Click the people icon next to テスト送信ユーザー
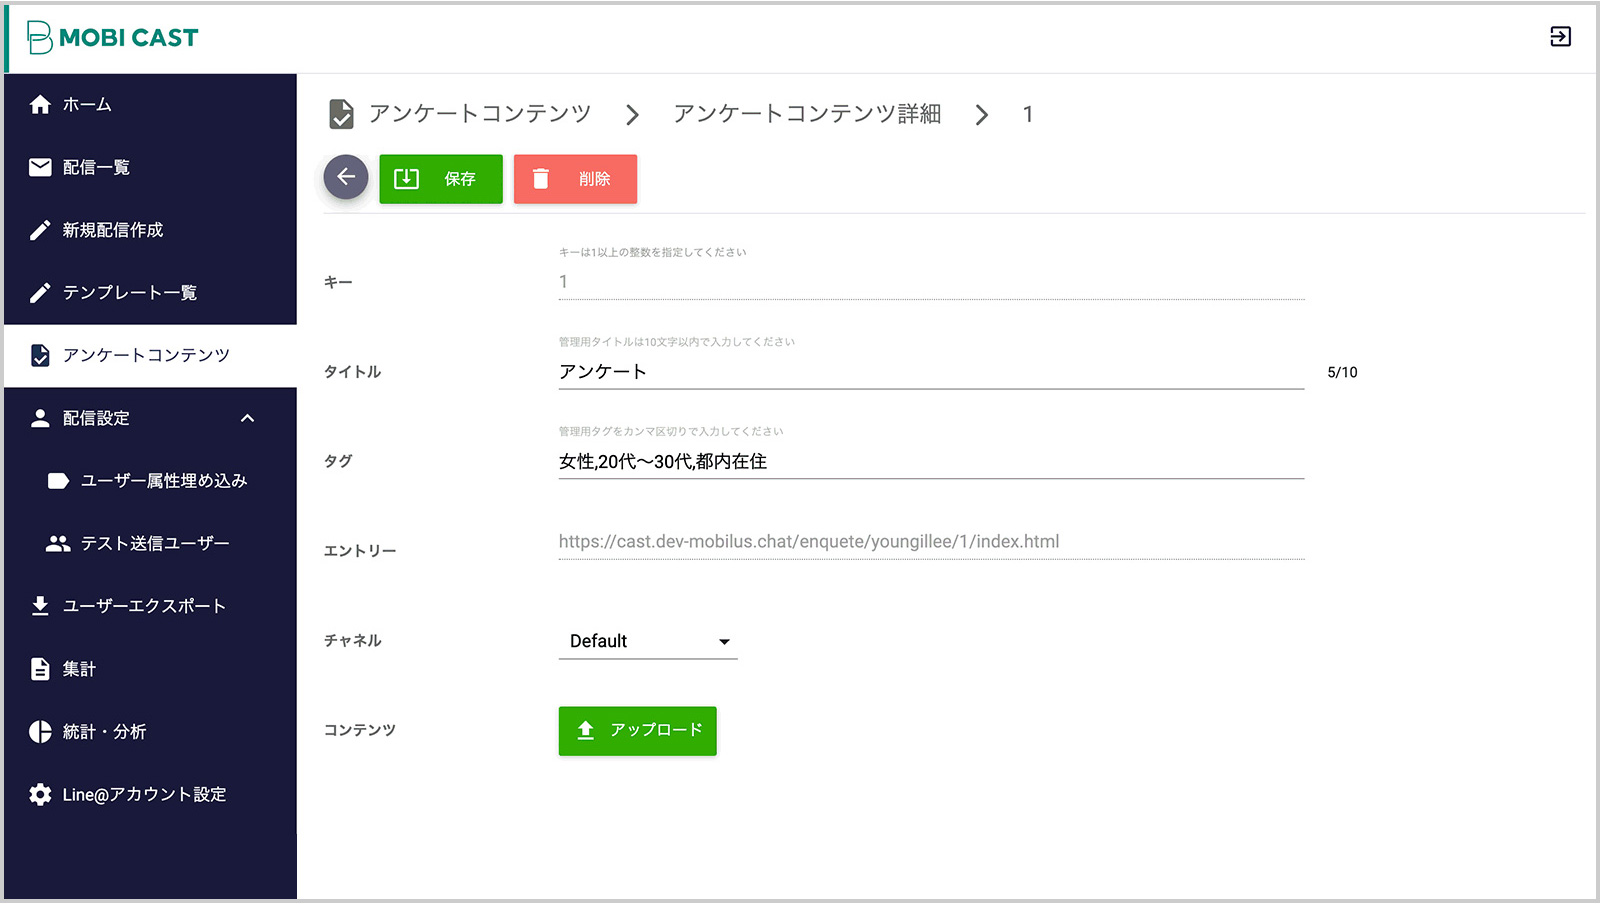1600x904 pixels. click(x=58, y=544)
